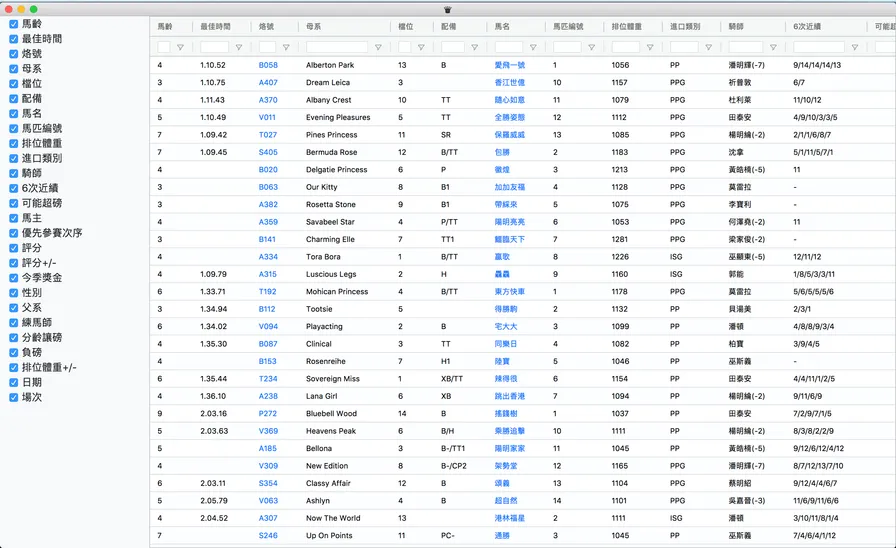Open the filter funnel for the 馬齡 column
Image resolution: width=896 pixels, height=548 pixels.
coord(181,47)
